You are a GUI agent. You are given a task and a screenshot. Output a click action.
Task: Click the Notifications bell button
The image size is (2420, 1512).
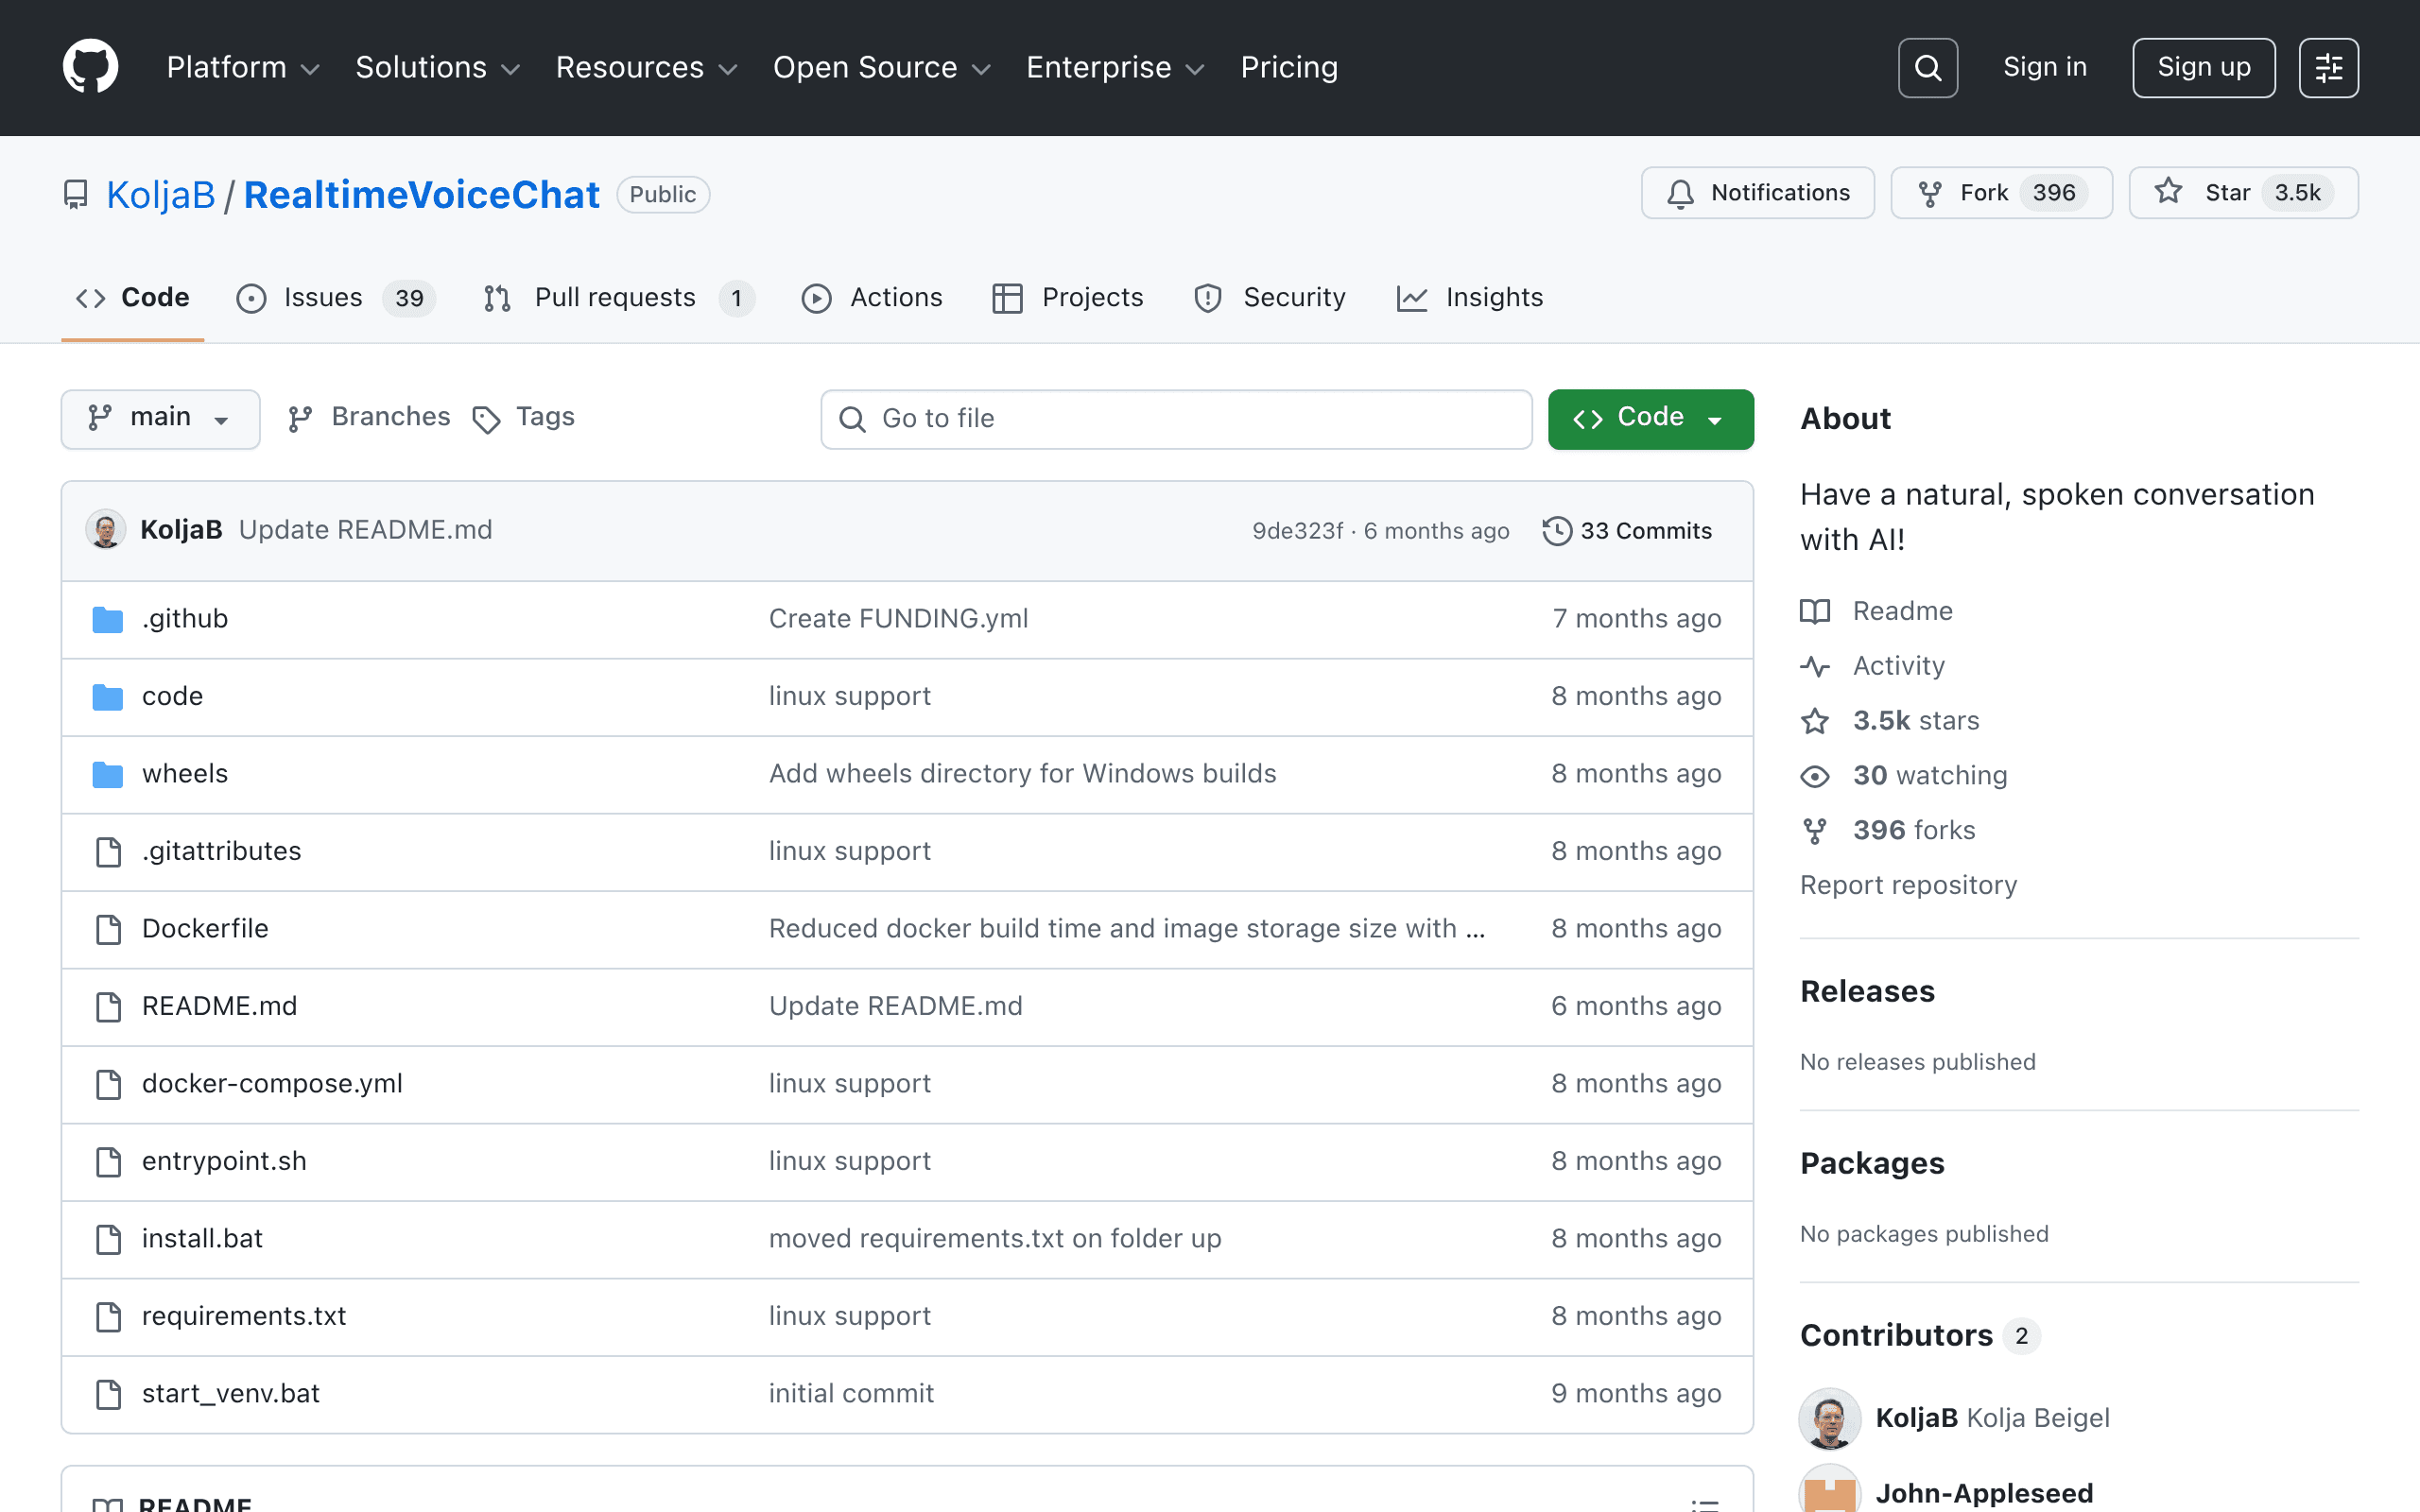click(x=1757, y=193)
